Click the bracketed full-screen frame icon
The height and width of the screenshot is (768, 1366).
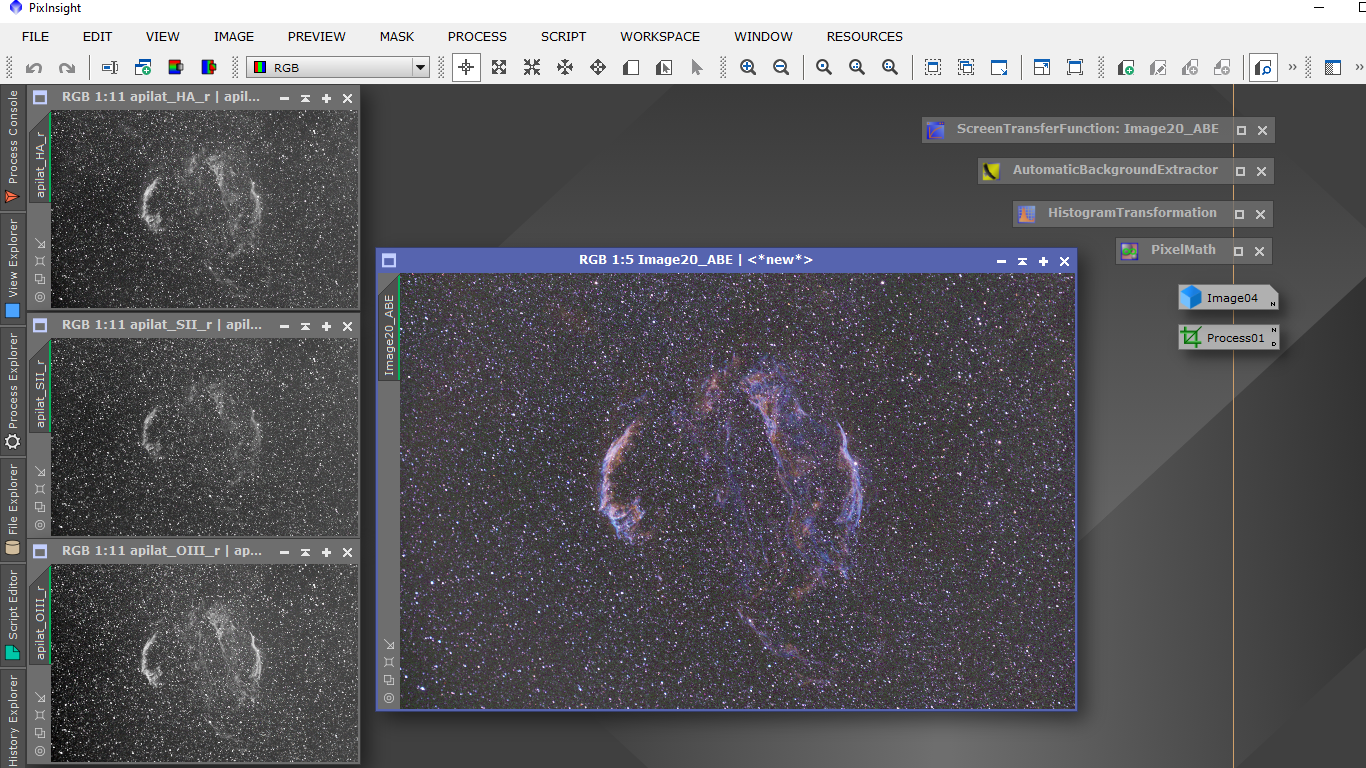[1075, 68]
